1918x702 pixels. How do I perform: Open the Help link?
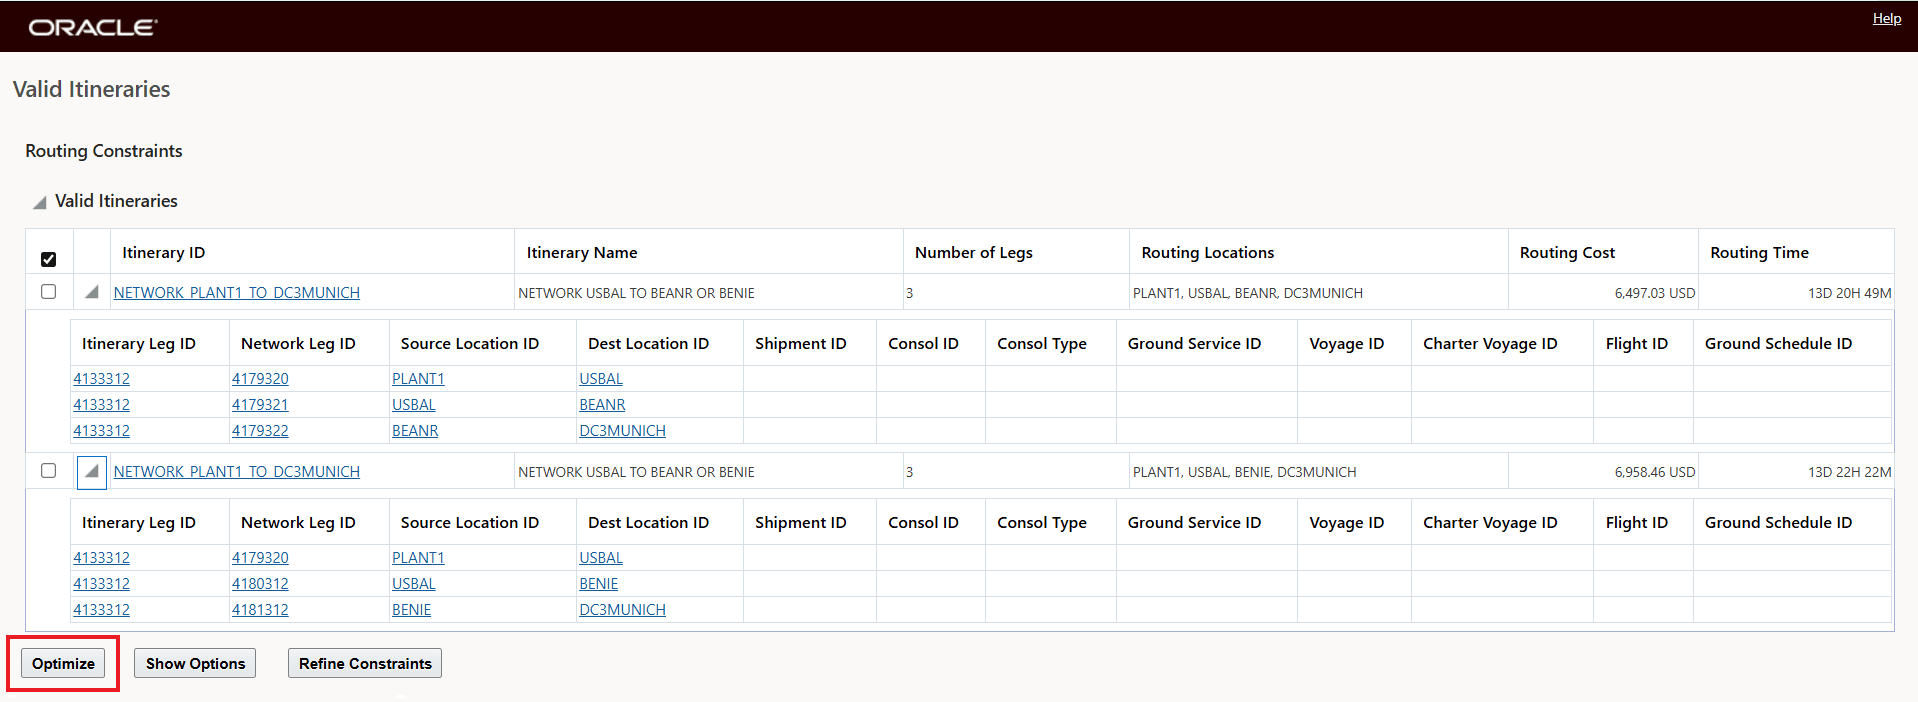1886,19
